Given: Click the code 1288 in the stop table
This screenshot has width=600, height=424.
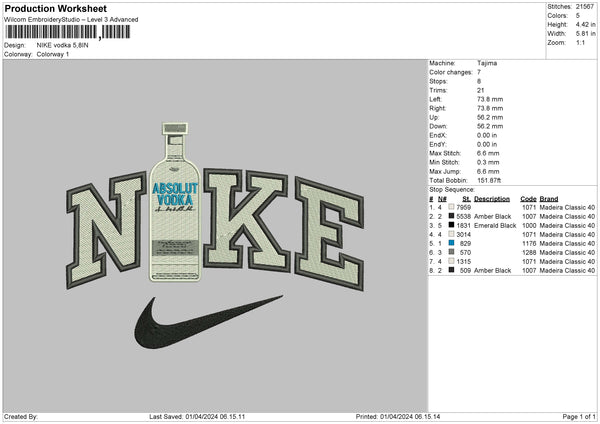Looking at the screenshot, I should [x=529, y=253].
